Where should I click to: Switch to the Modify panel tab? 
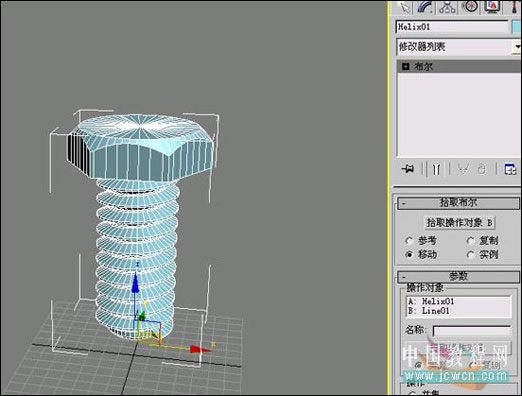tap(426, 7)
